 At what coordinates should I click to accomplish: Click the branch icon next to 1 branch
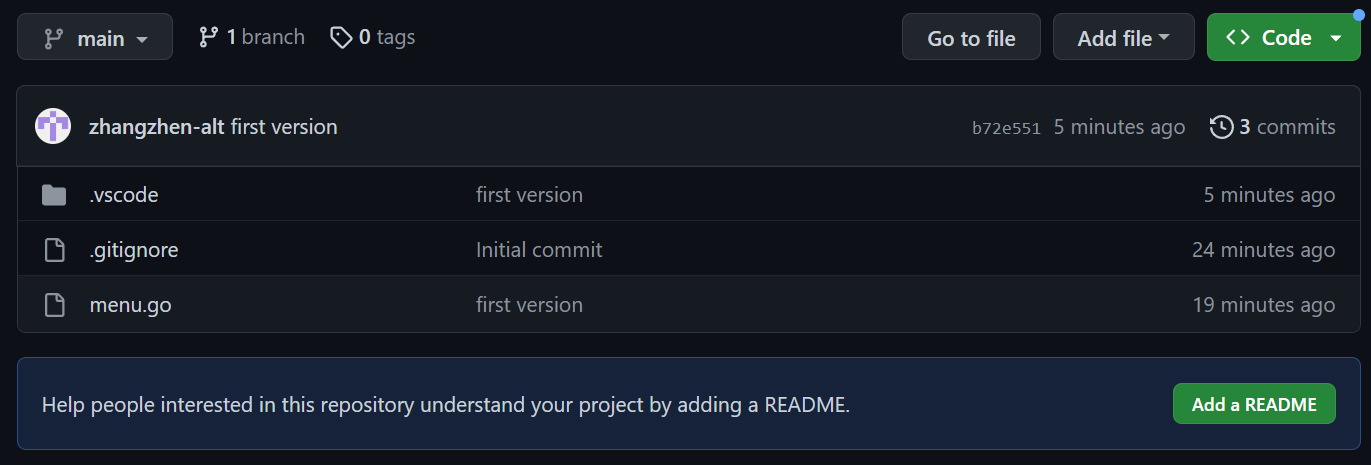(x=208, y=37)
